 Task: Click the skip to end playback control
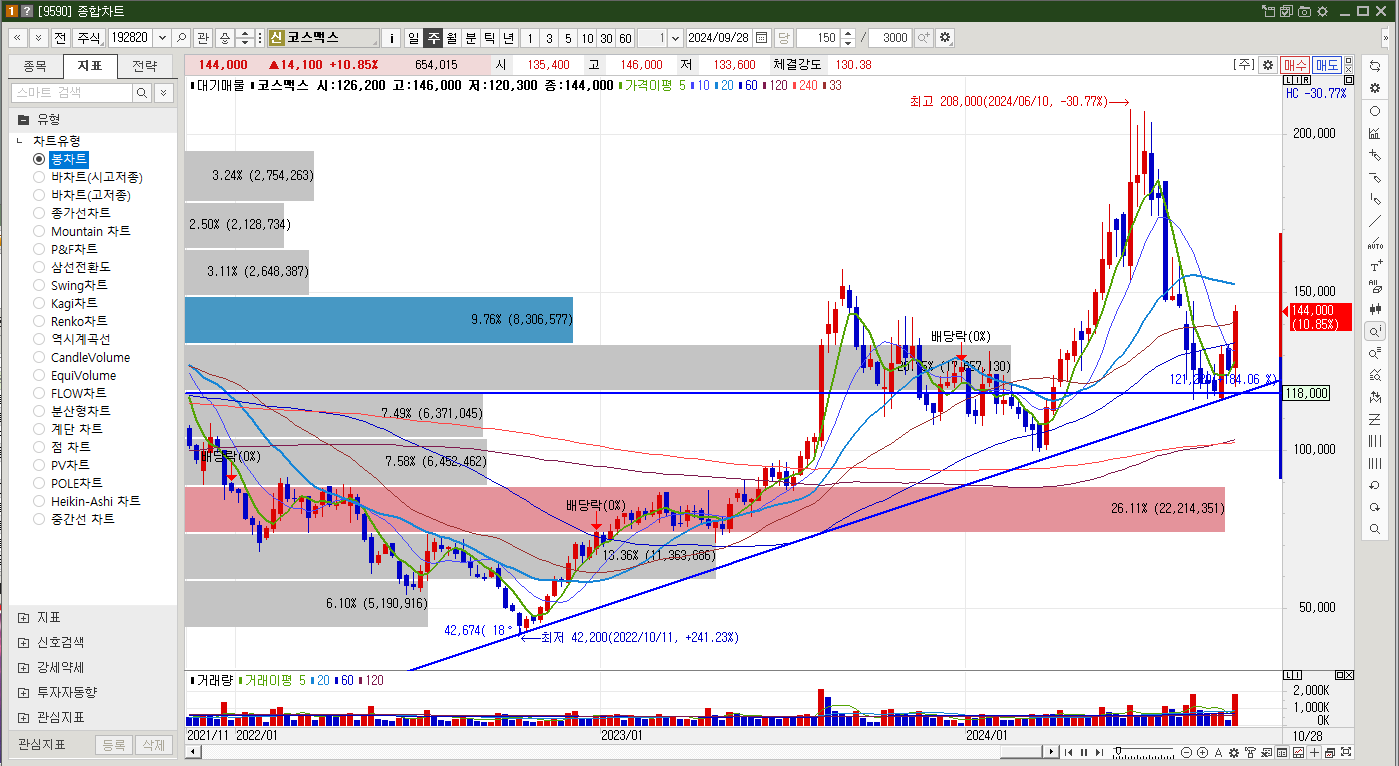1099,752
